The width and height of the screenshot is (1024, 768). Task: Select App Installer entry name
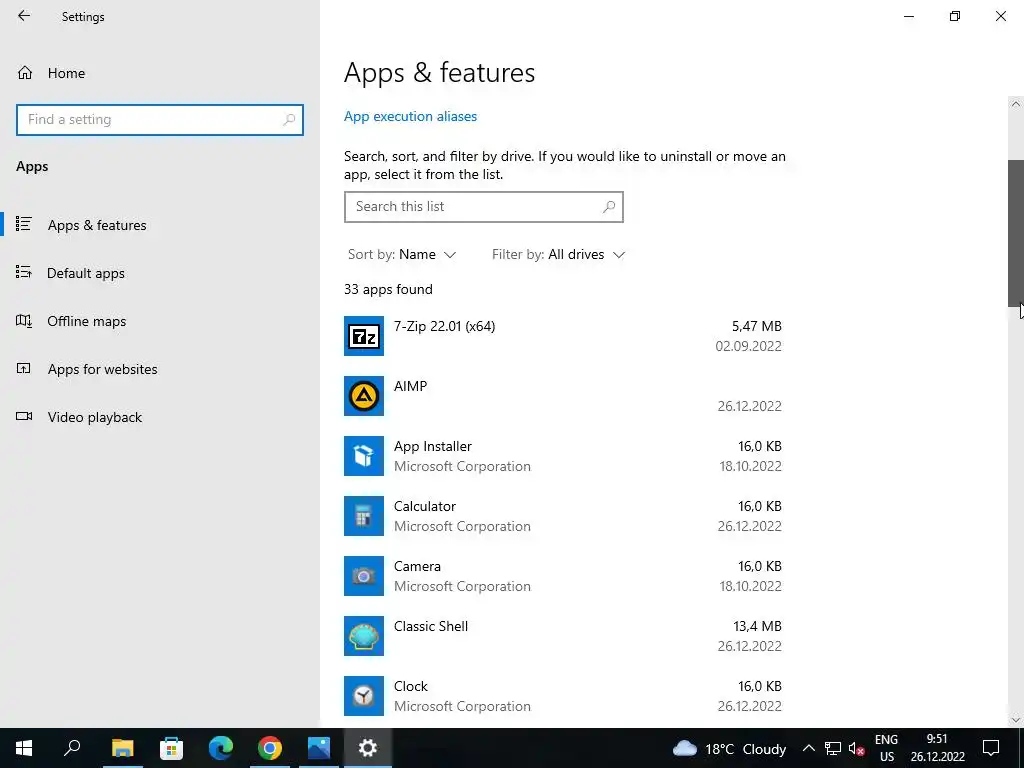click(432, 446)
